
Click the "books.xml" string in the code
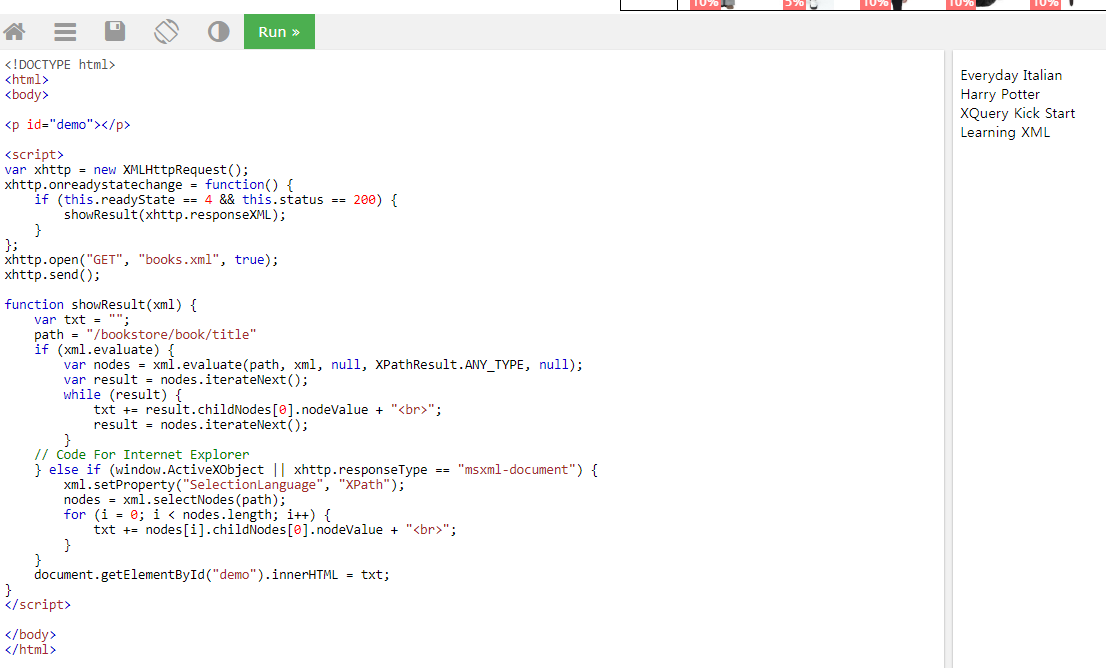(x=179, y=260)
